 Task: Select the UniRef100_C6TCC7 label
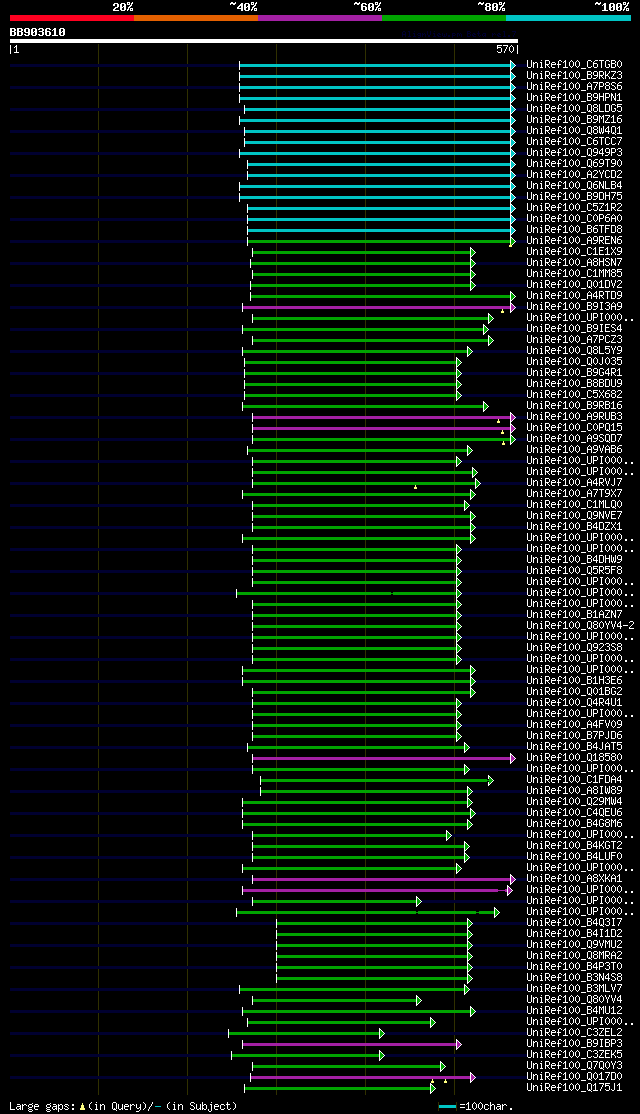575,141
